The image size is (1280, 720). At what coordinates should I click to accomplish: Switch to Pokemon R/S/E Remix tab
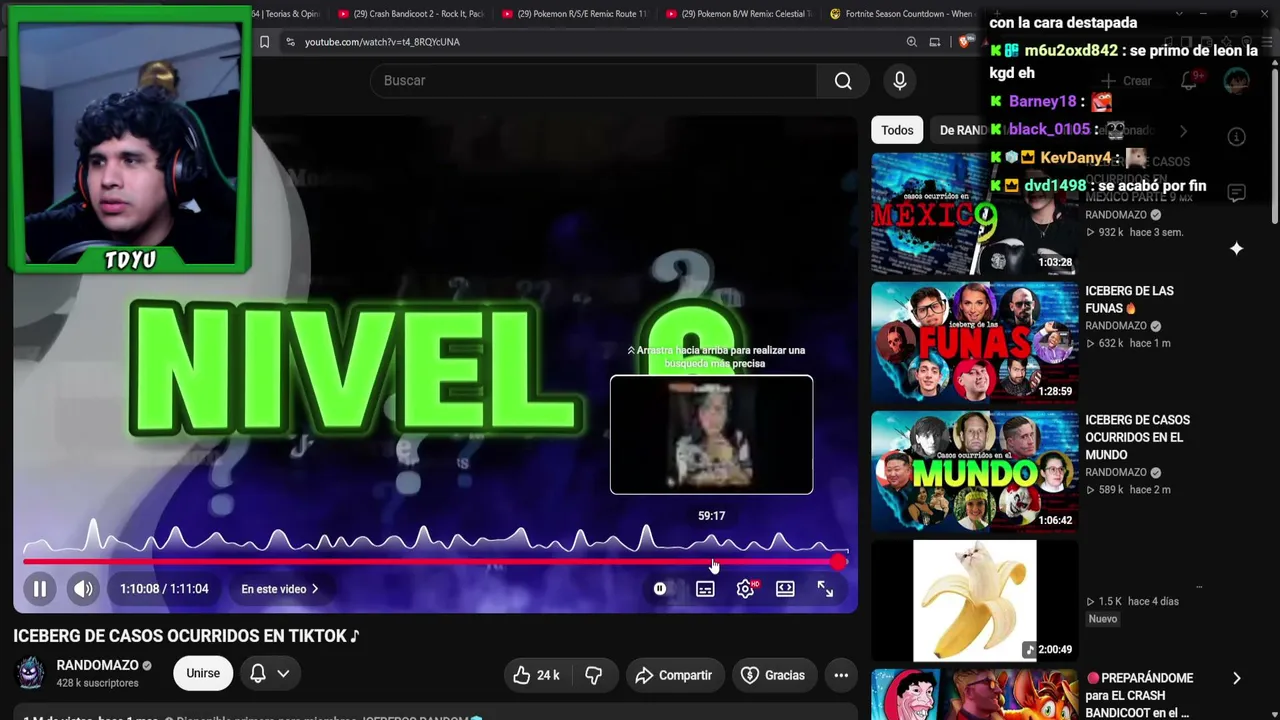pos(574,14)
